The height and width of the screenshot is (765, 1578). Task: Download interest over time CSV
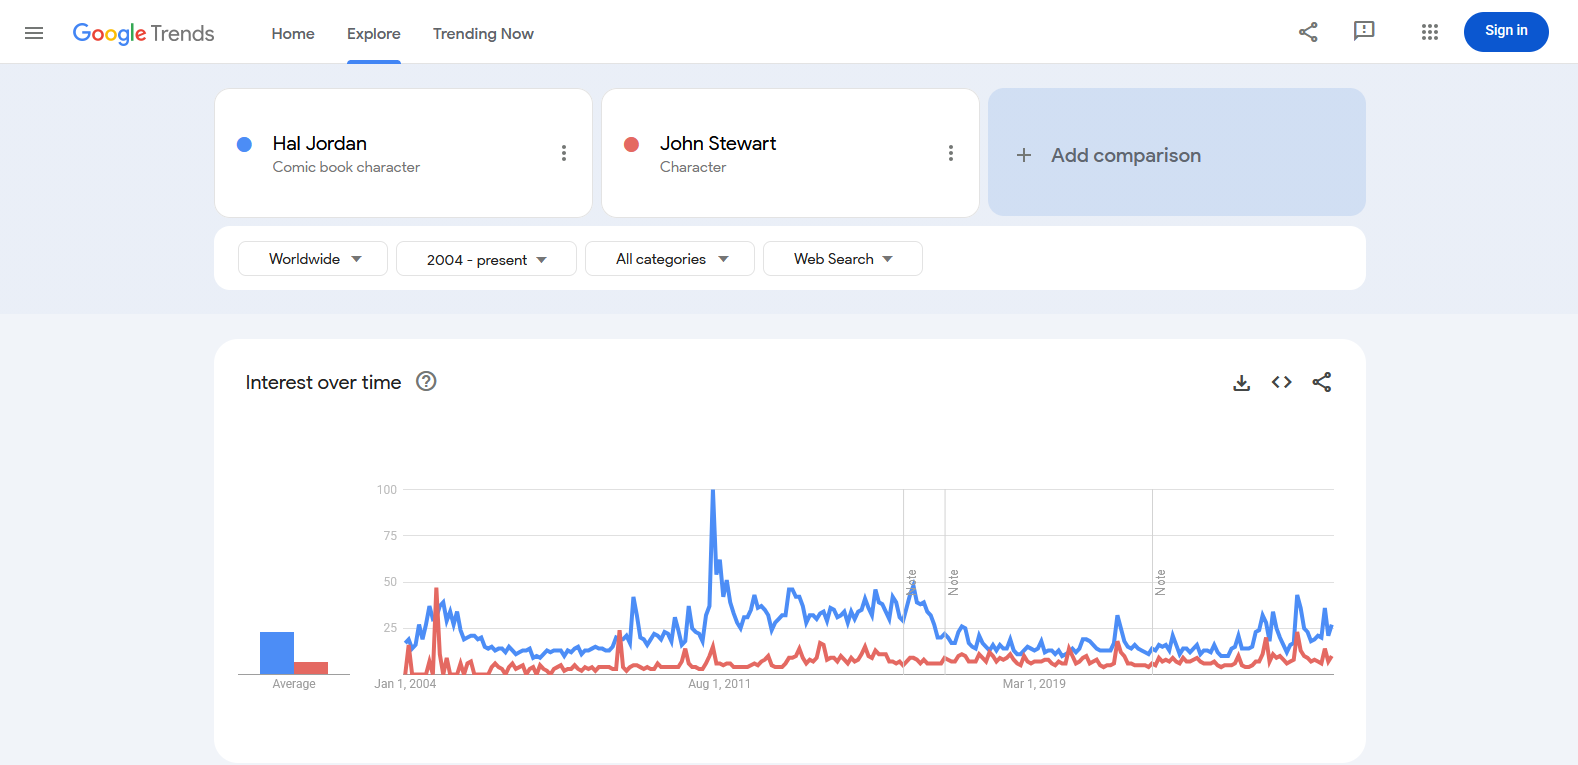tap(1242, 382)
